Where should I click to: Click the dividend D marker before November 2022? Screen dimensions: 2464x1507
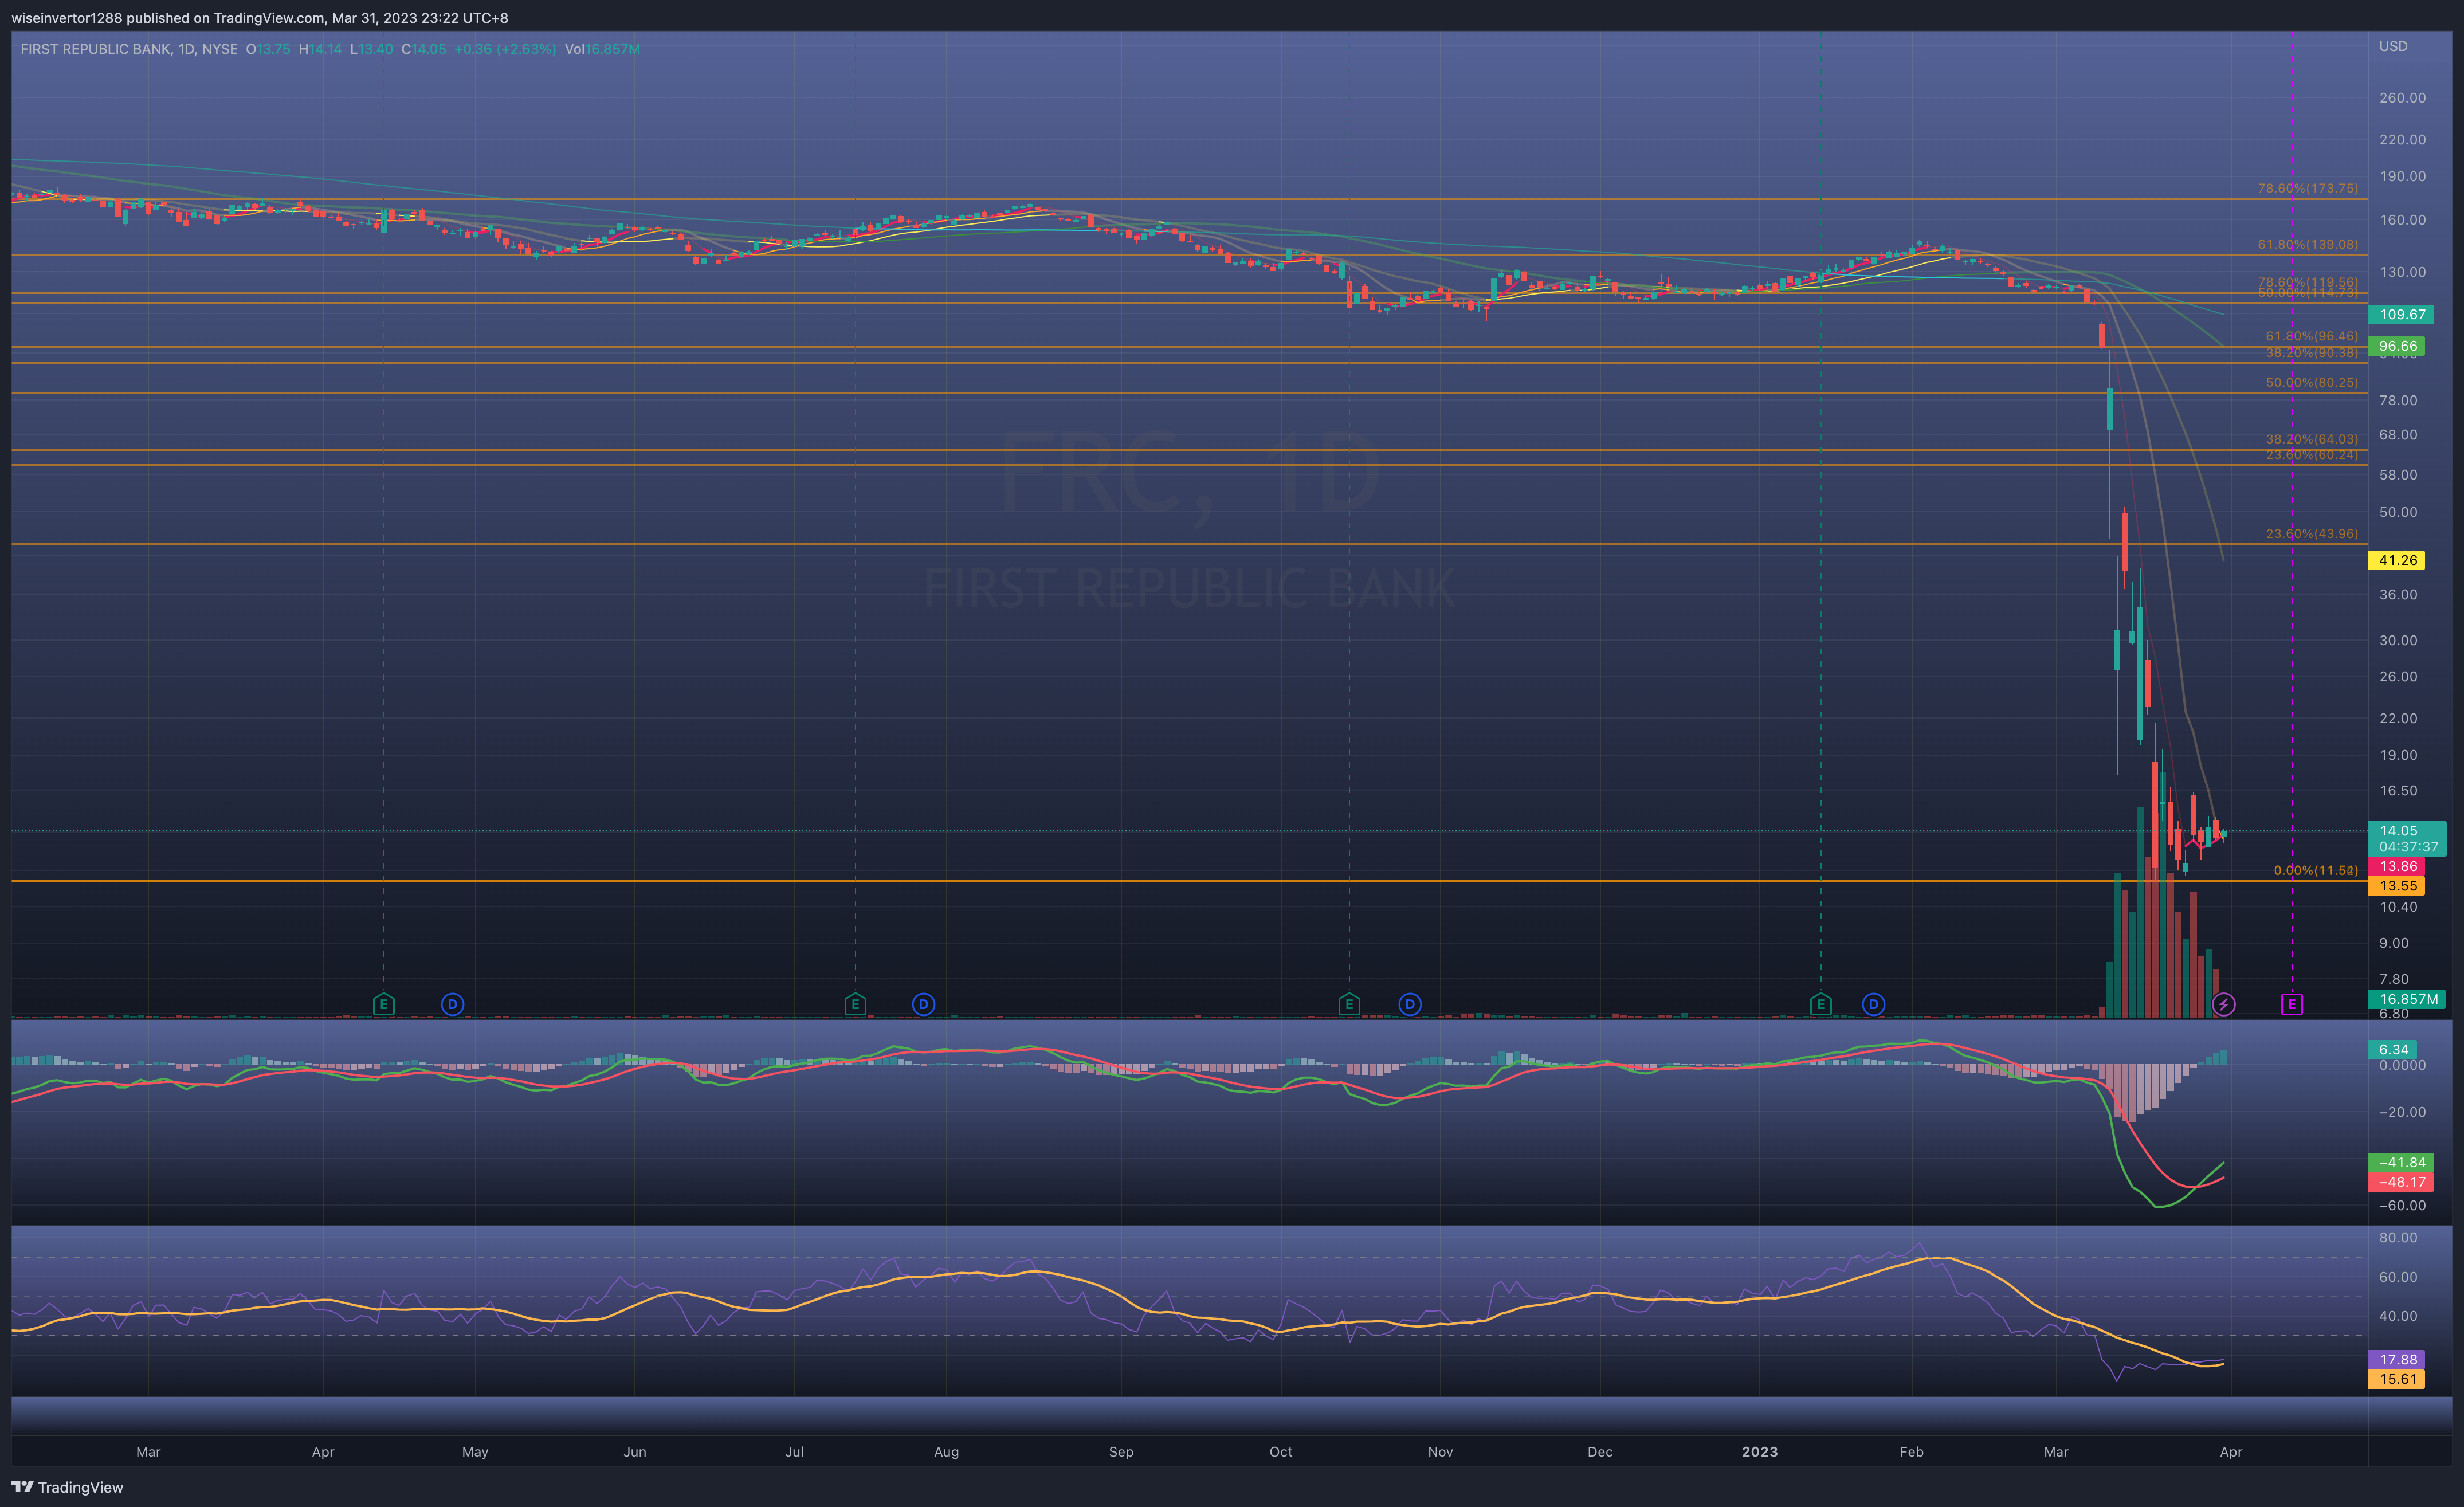click(x=1410, y=1004)
